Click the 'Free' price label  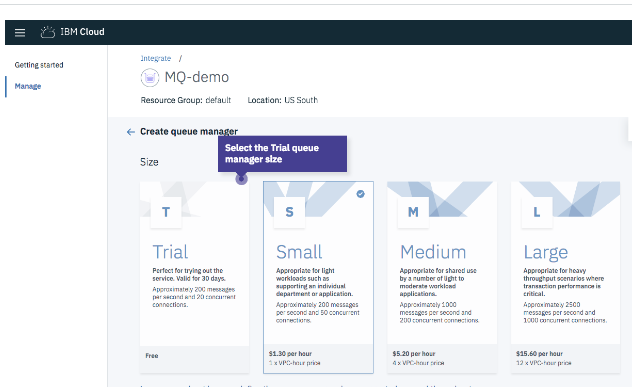coord(152,356)
